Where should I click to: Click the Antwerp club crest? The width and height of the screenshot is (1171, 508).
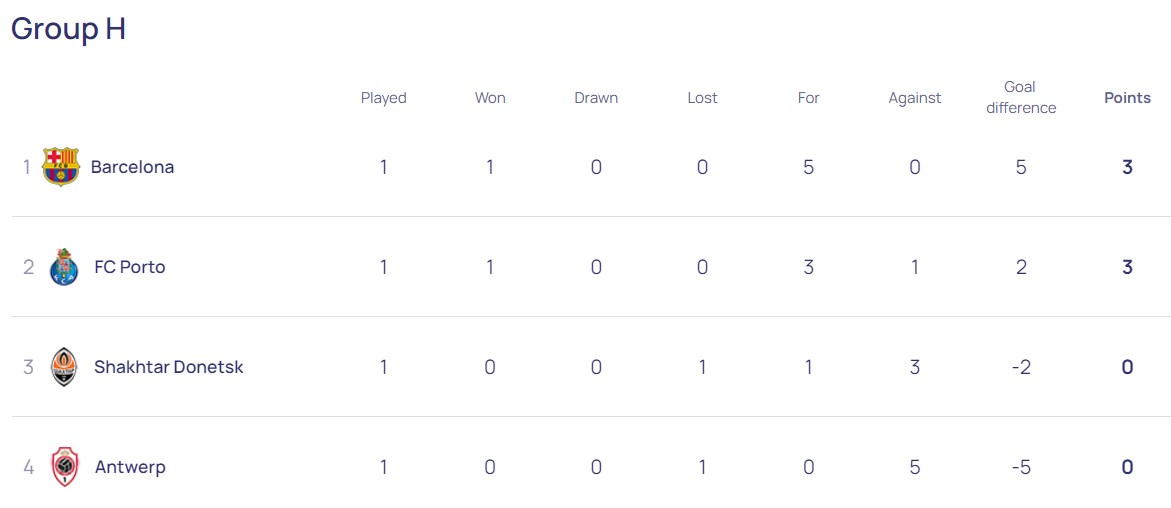64,467
